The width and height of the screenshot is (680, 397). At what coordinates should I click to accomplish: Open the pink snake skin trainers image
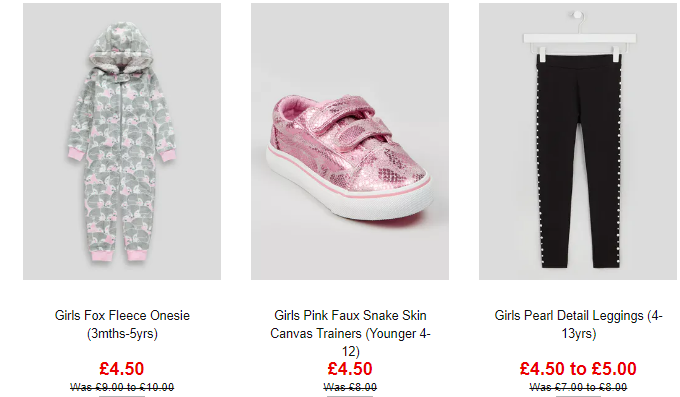point(350,141)
